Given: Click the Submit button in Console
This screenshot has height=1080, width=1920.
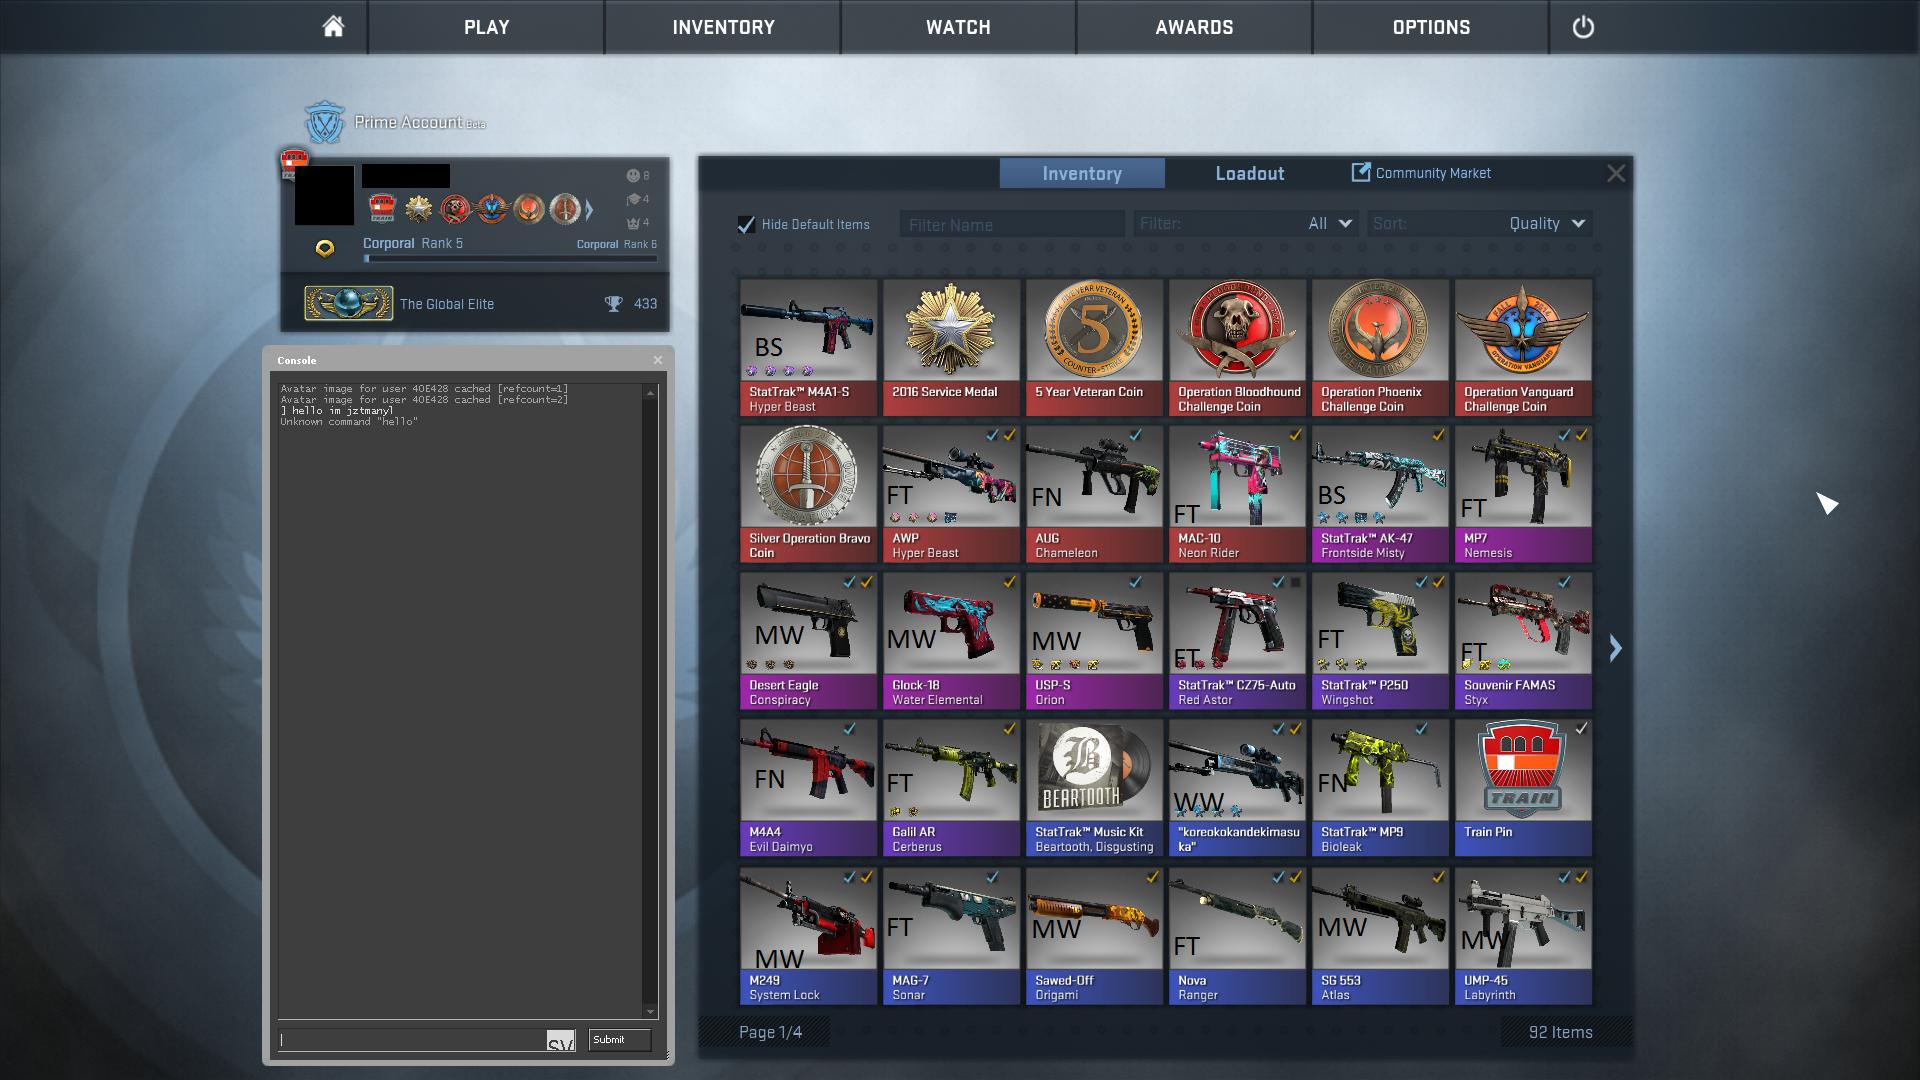Looking at the screenshot, I should [620, 1040].
